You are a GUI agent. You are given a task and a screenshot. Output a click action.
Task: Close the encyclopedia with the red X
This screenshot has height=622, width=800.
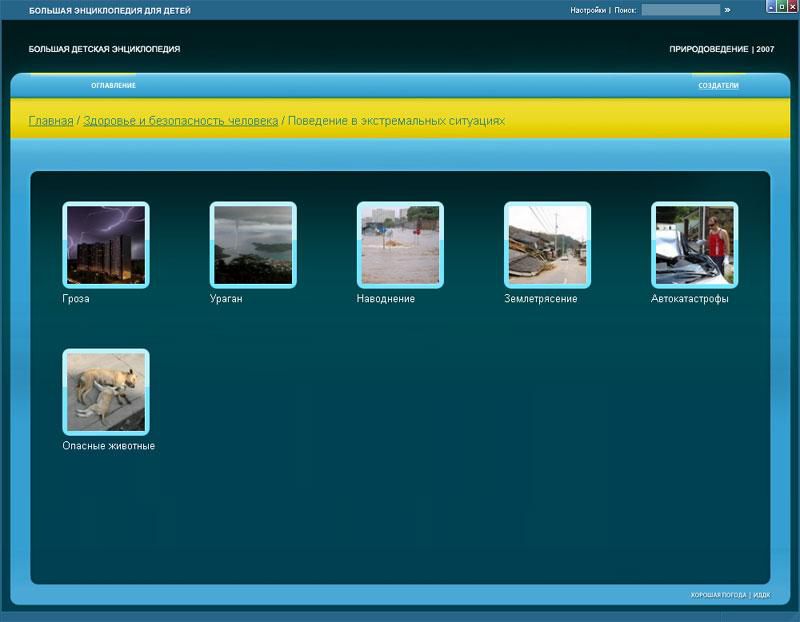pos(791,7)
